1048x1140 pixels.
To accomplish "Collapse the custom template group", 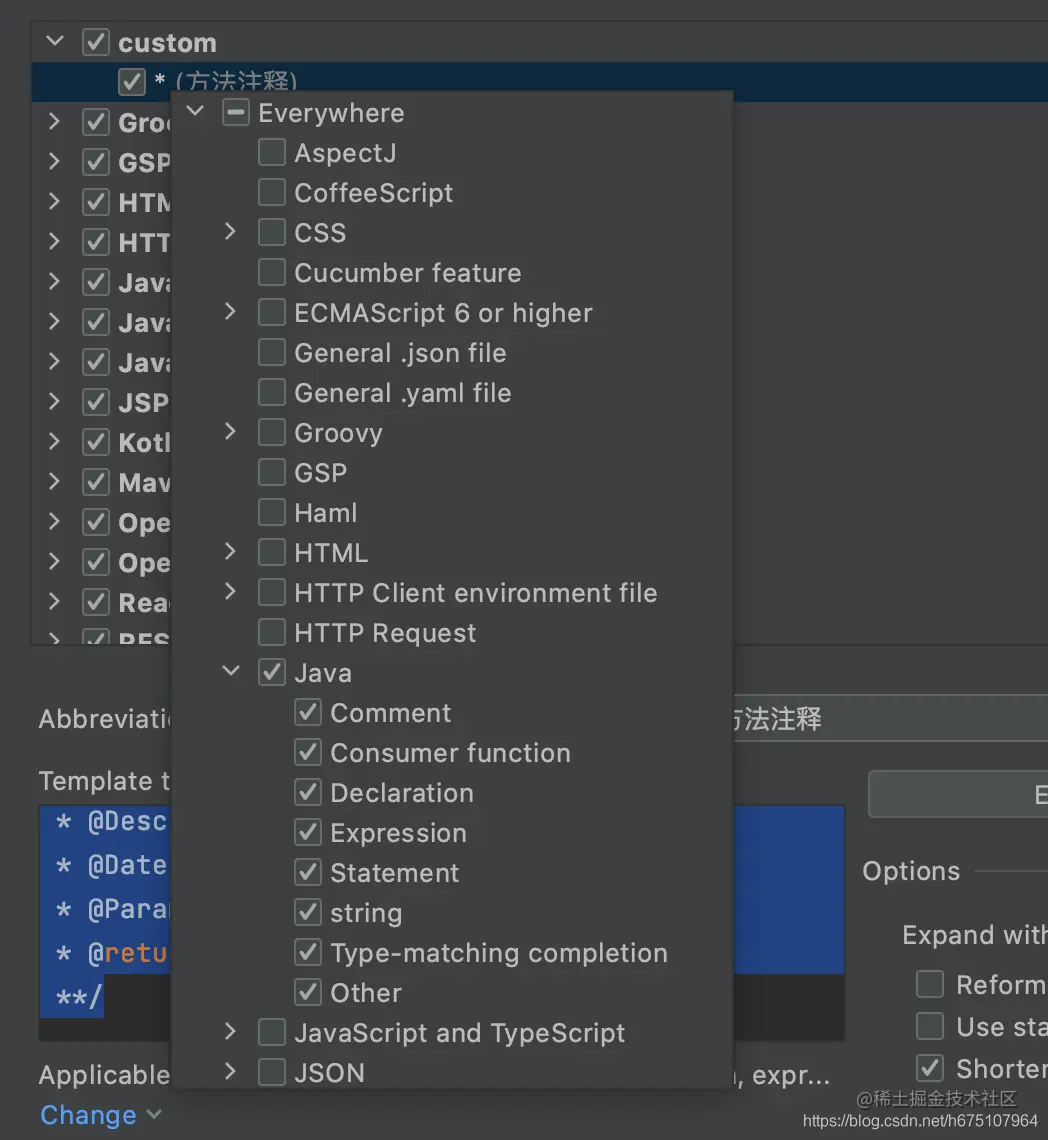I will tap(56, 42).
